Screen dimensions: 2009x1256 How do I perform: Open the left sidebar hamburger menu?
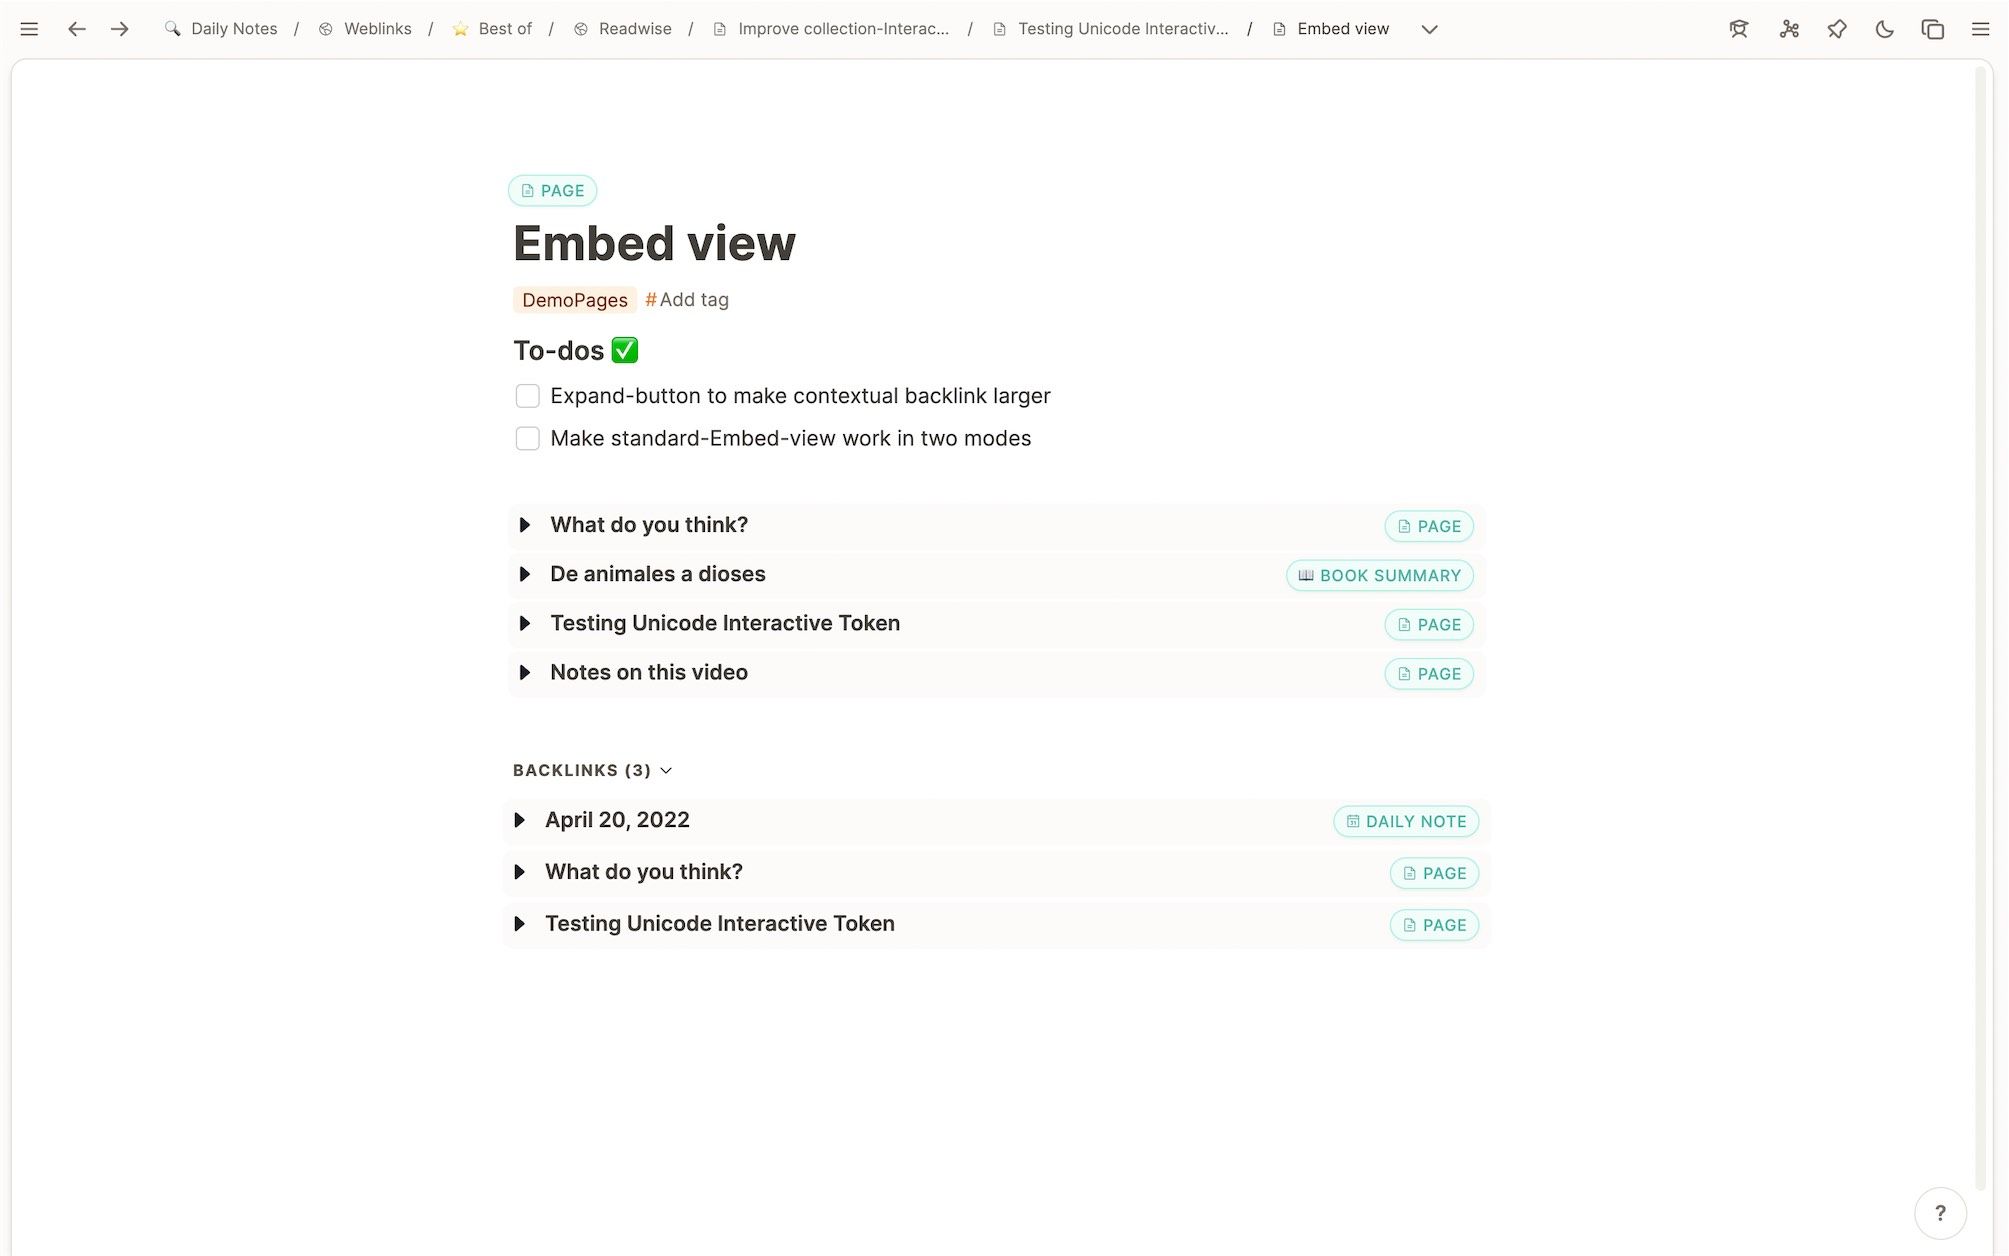pos(29,29)
